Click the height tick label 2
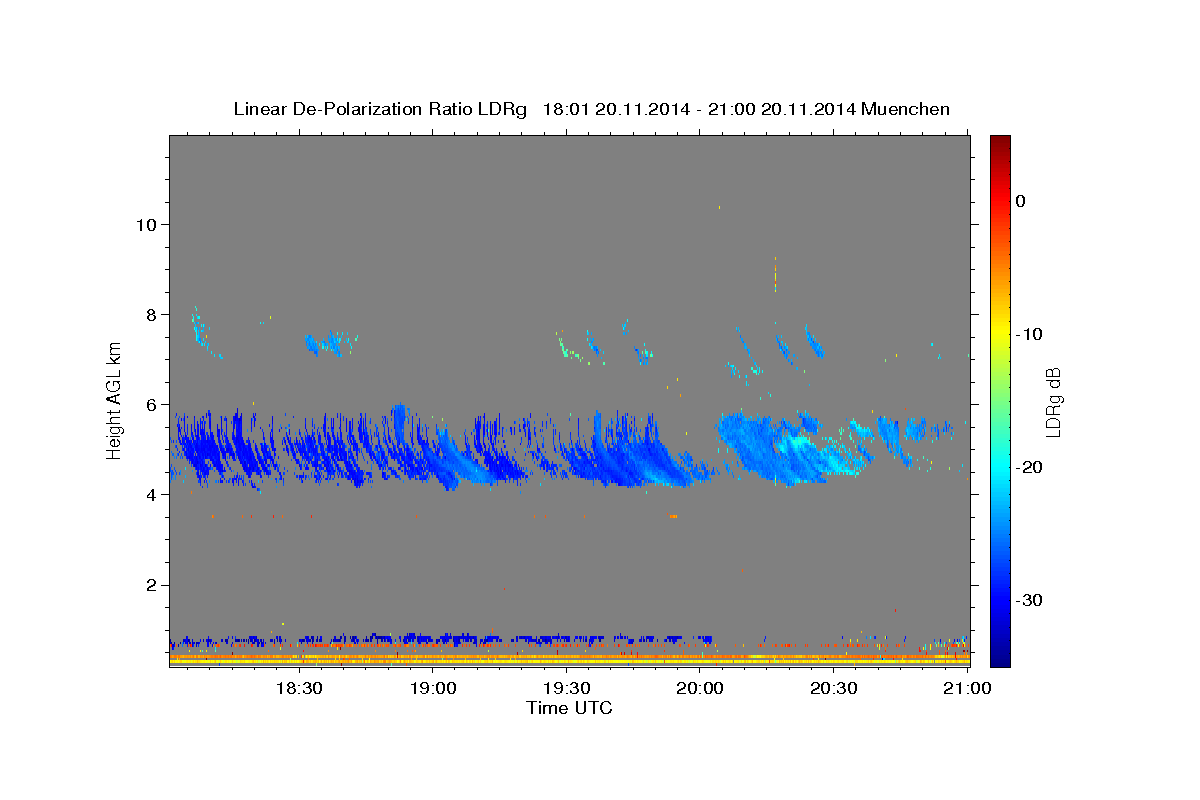 pyautogui.click(x=152, y=585)
